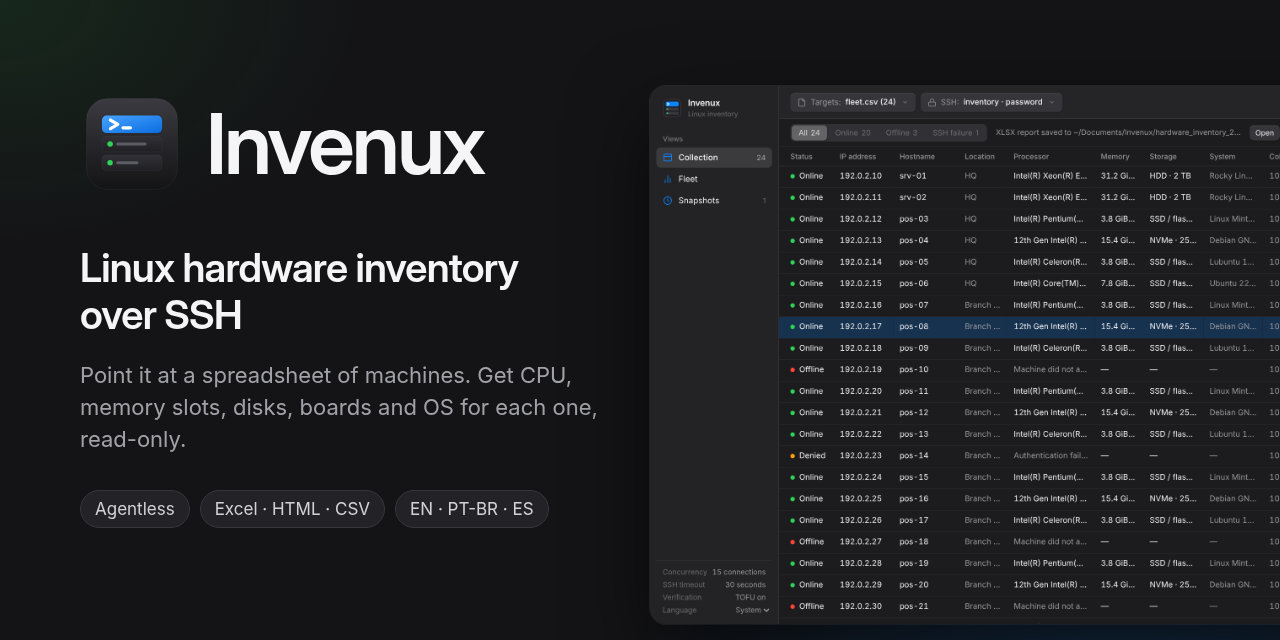The width and height of the screenshot is (1280, 640).
Task: Click the Storage column header
Action: [1163, 156]
